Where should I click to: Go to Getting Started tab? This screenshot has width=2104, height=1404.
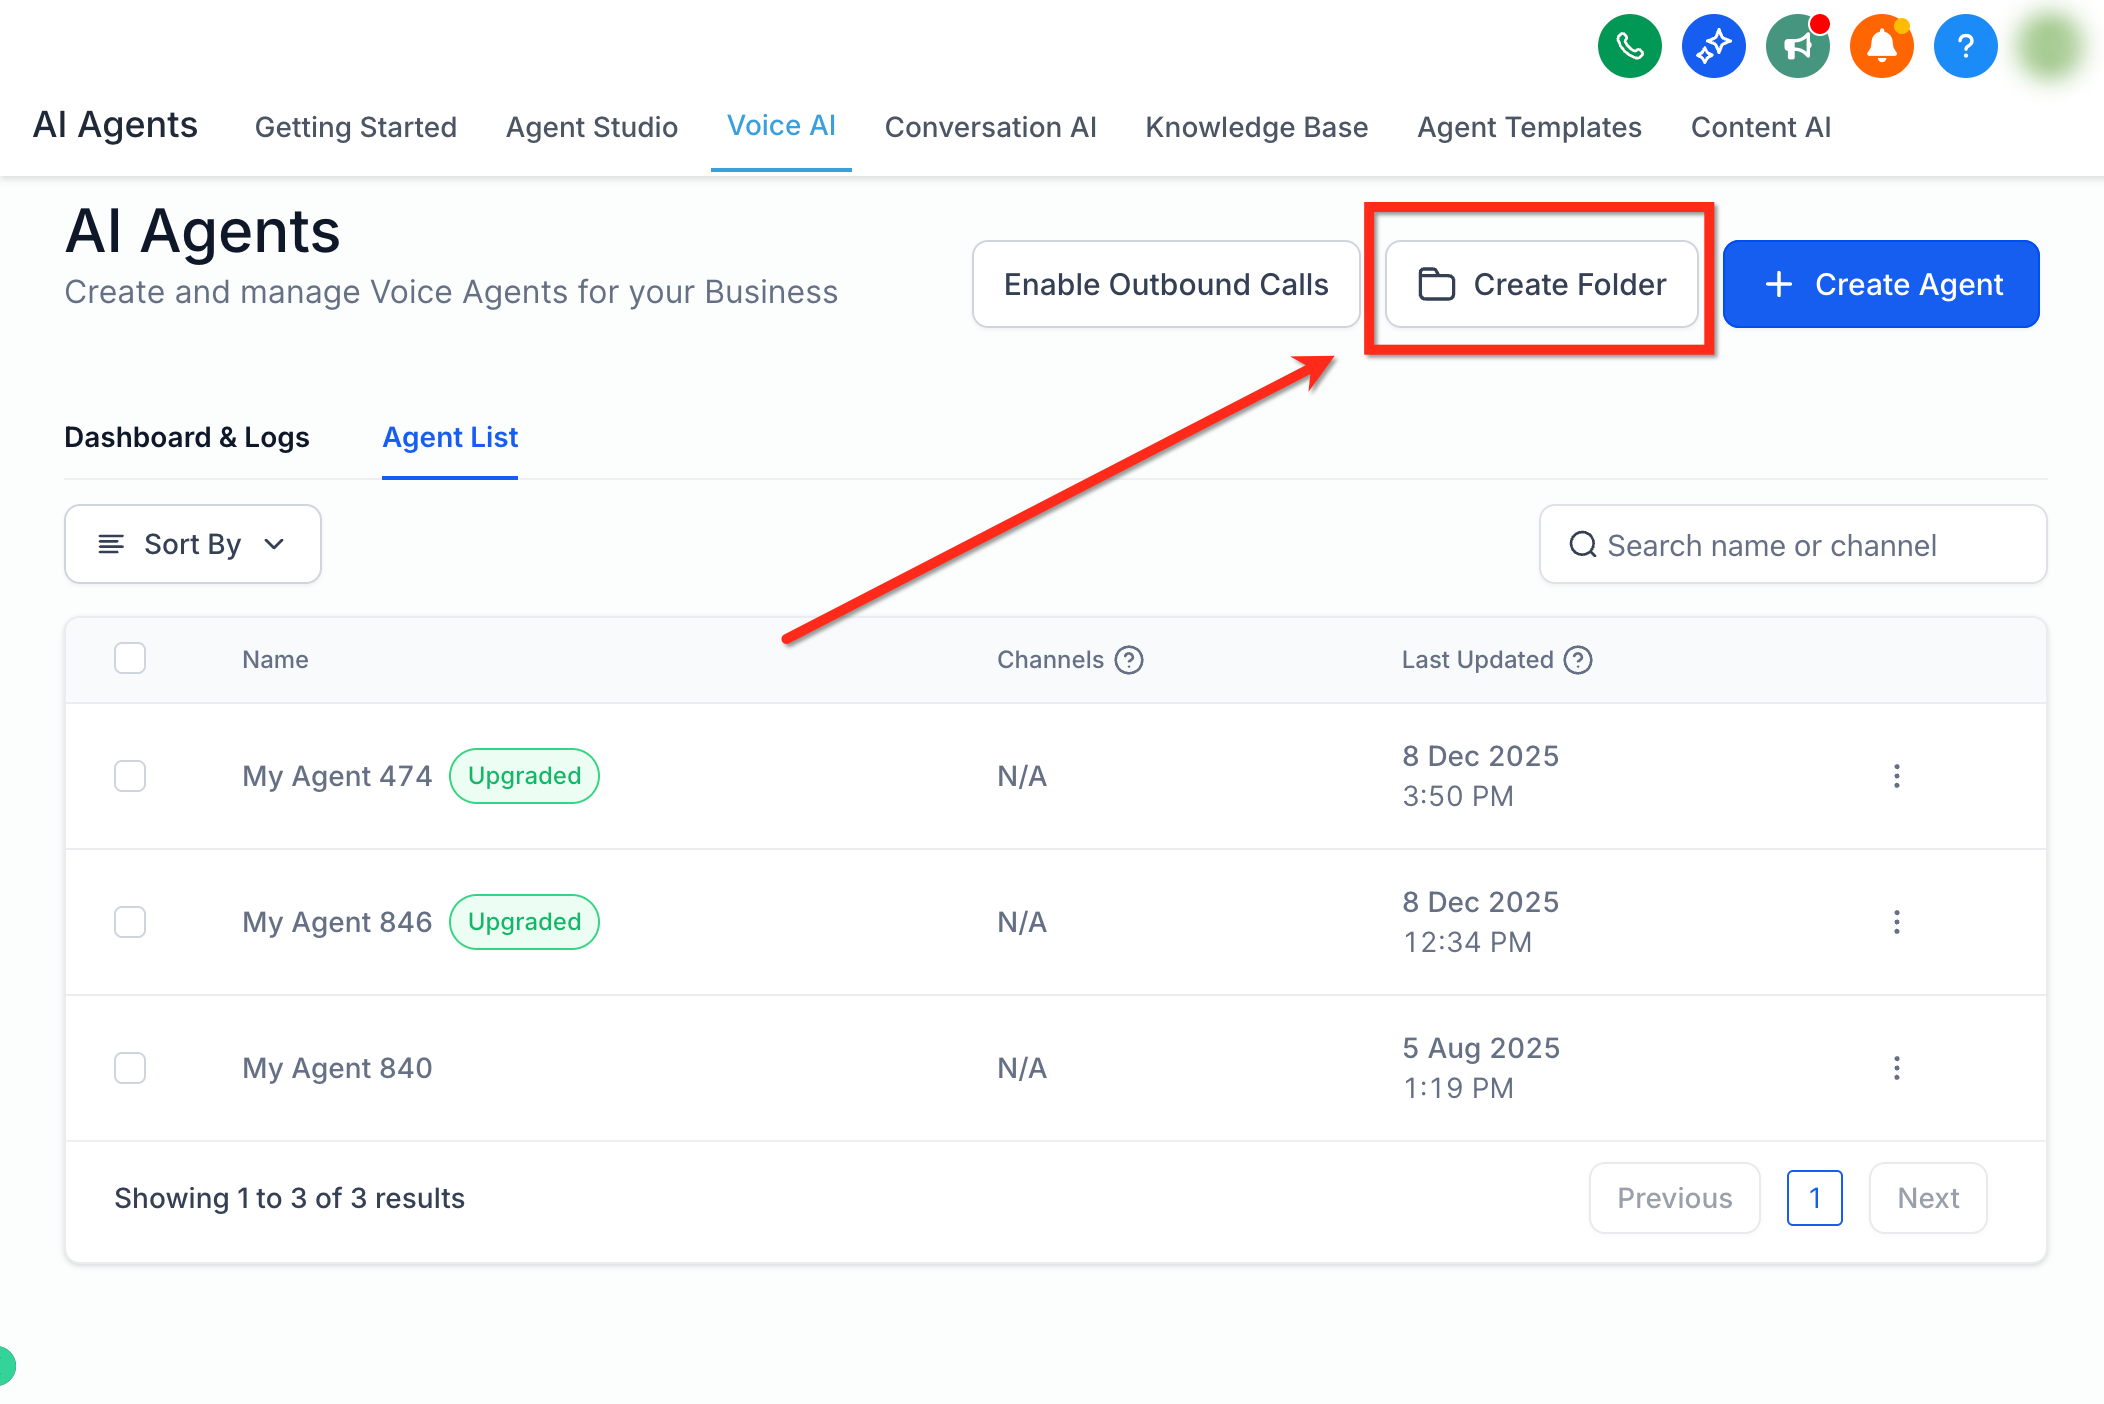point(356,127)
